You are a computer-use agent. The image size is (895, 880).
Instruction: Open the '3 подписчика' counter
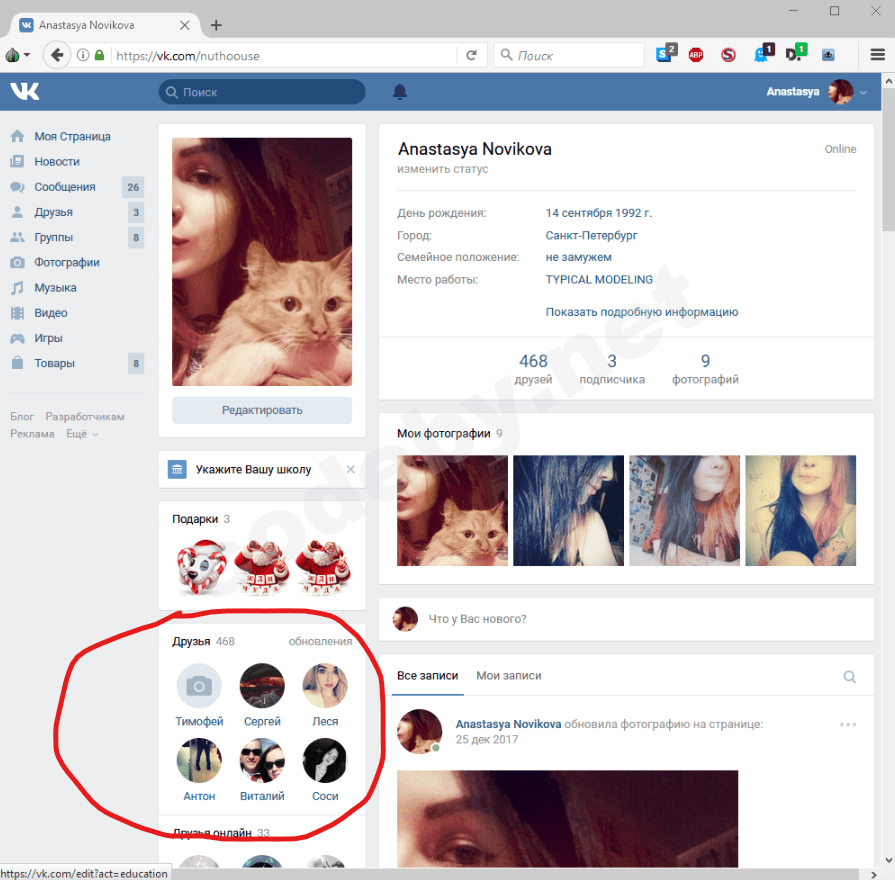(x=612, y=369)
